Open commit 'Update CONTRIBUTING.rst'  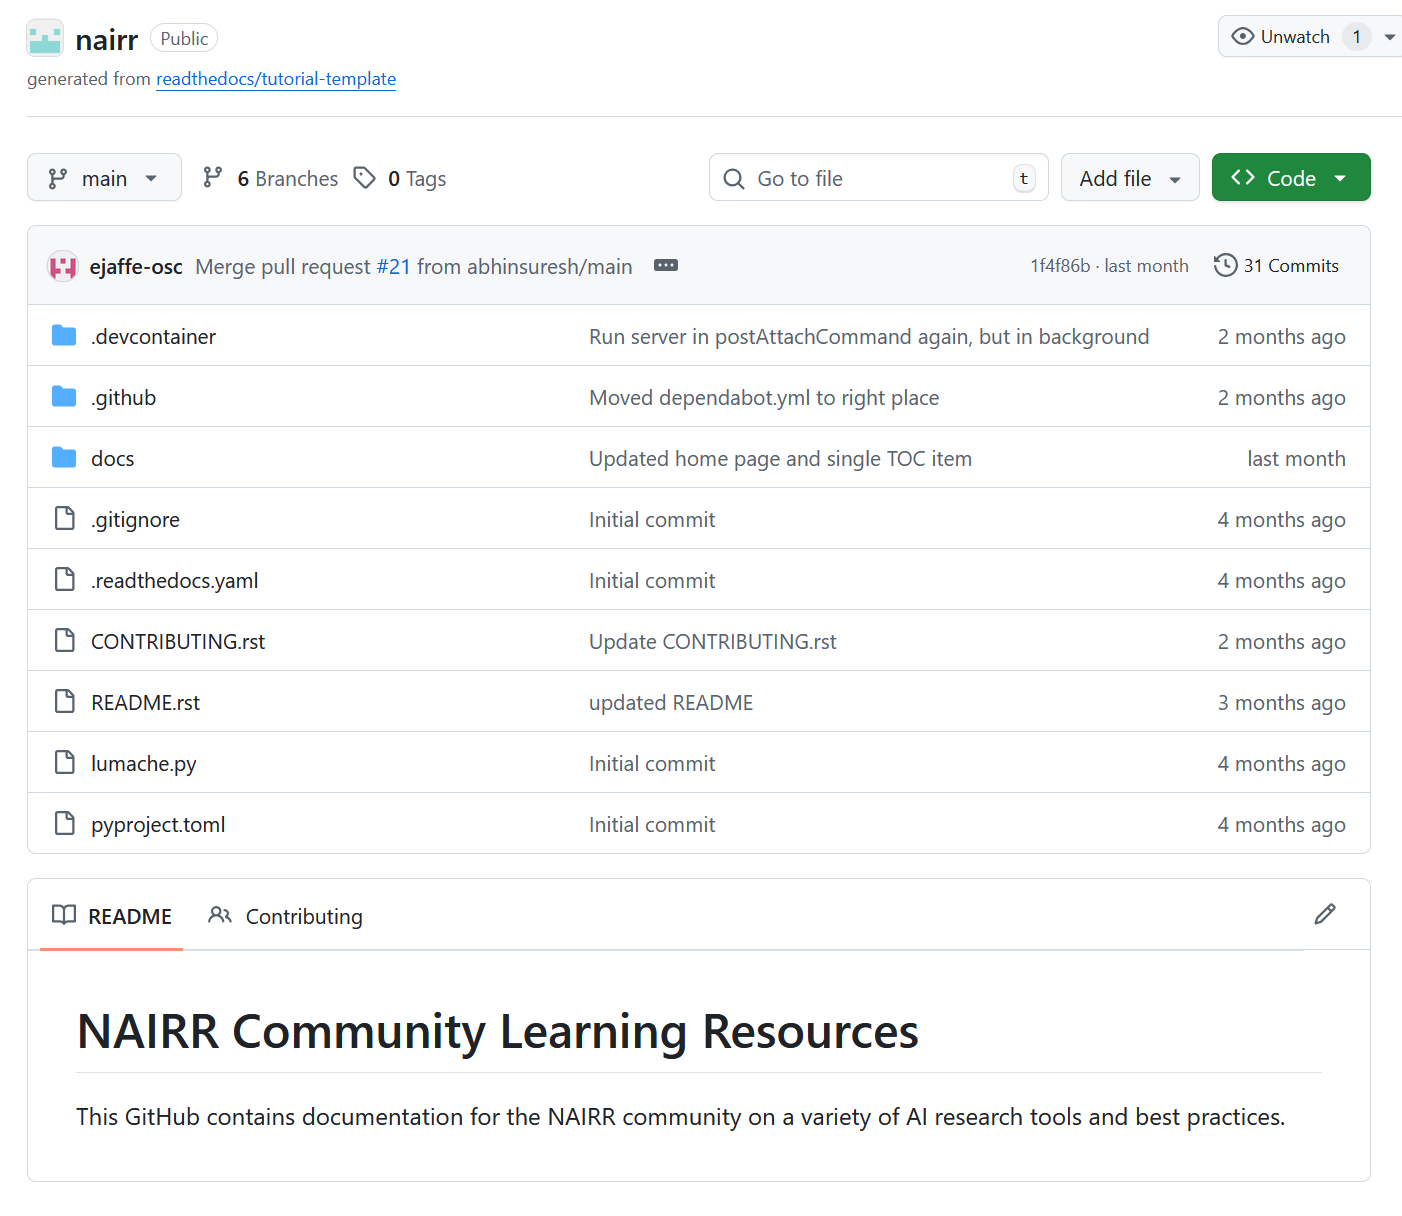712,642
